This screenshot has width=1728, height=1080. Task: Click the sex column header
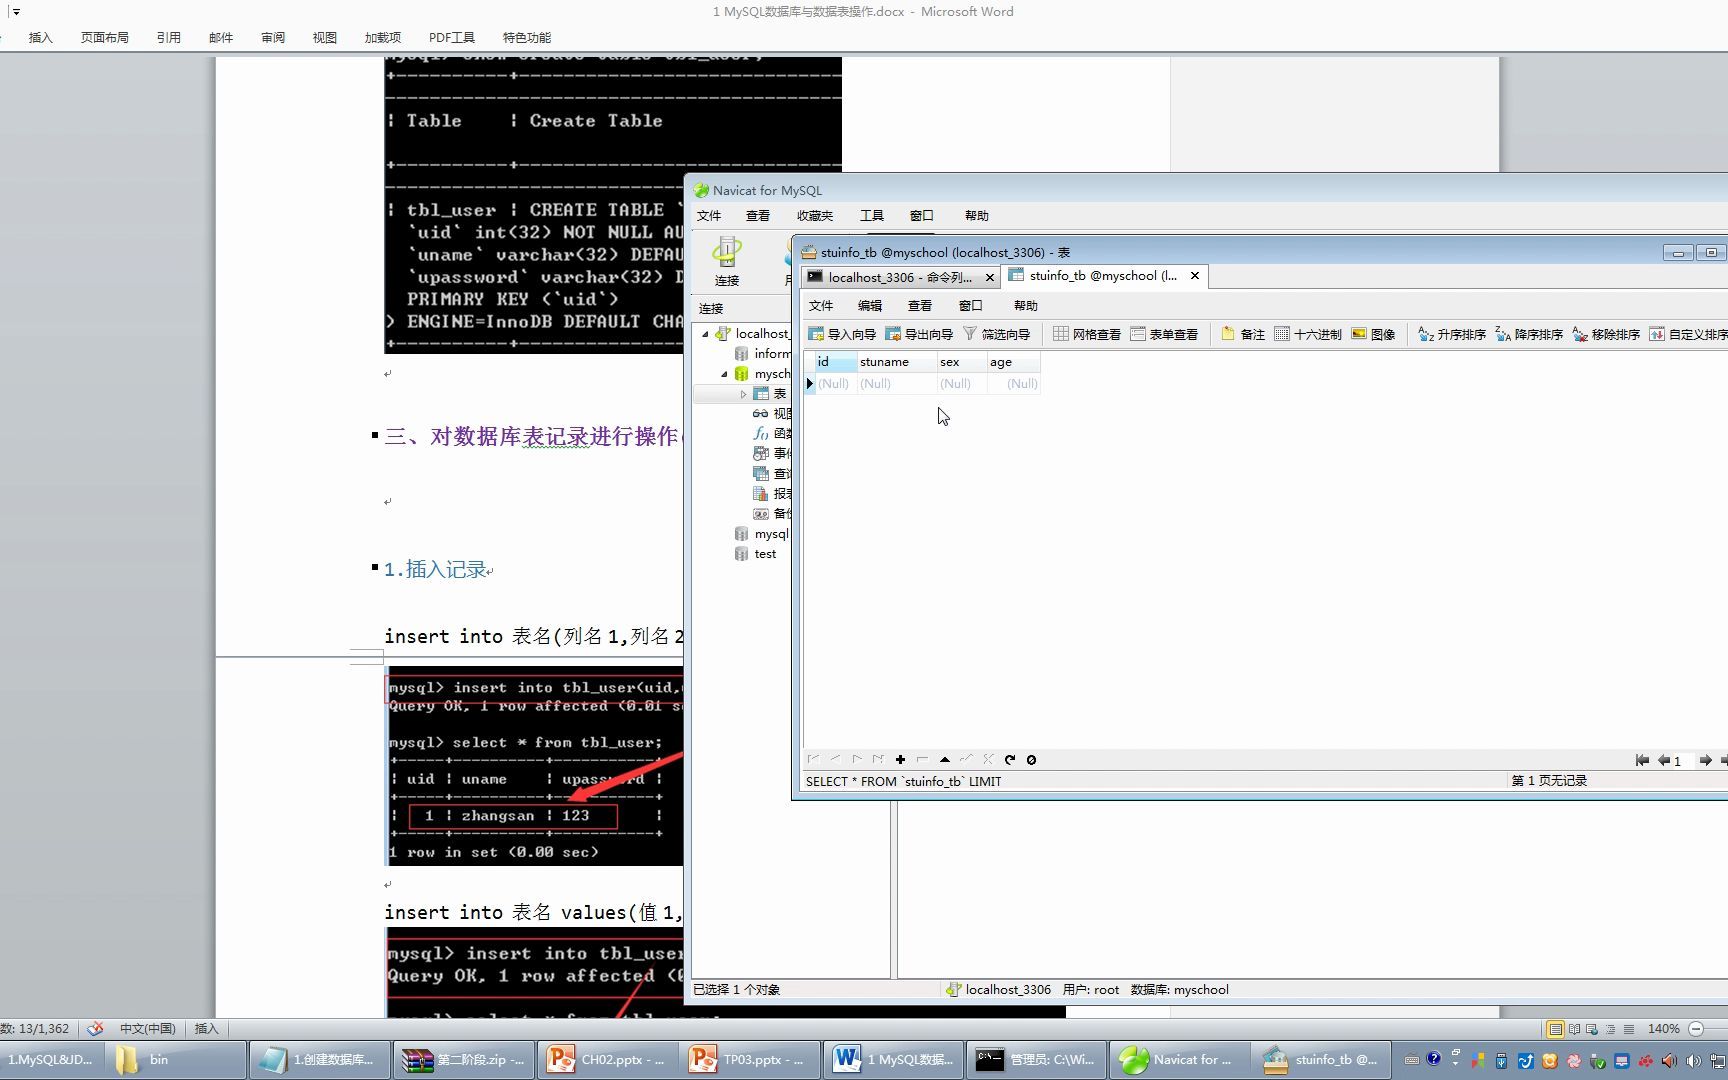(x=962, y=362)
